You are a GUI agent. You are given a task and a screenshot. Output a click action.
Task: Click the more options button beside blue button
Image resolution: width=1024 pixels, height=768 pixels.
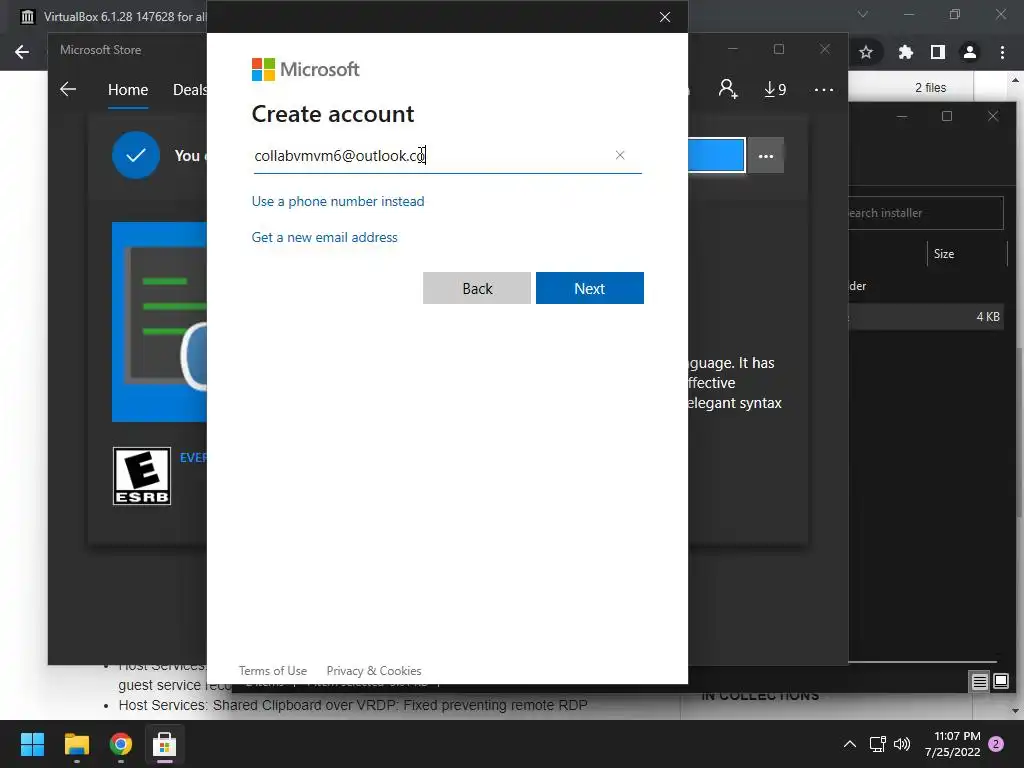tap(765, 155)
